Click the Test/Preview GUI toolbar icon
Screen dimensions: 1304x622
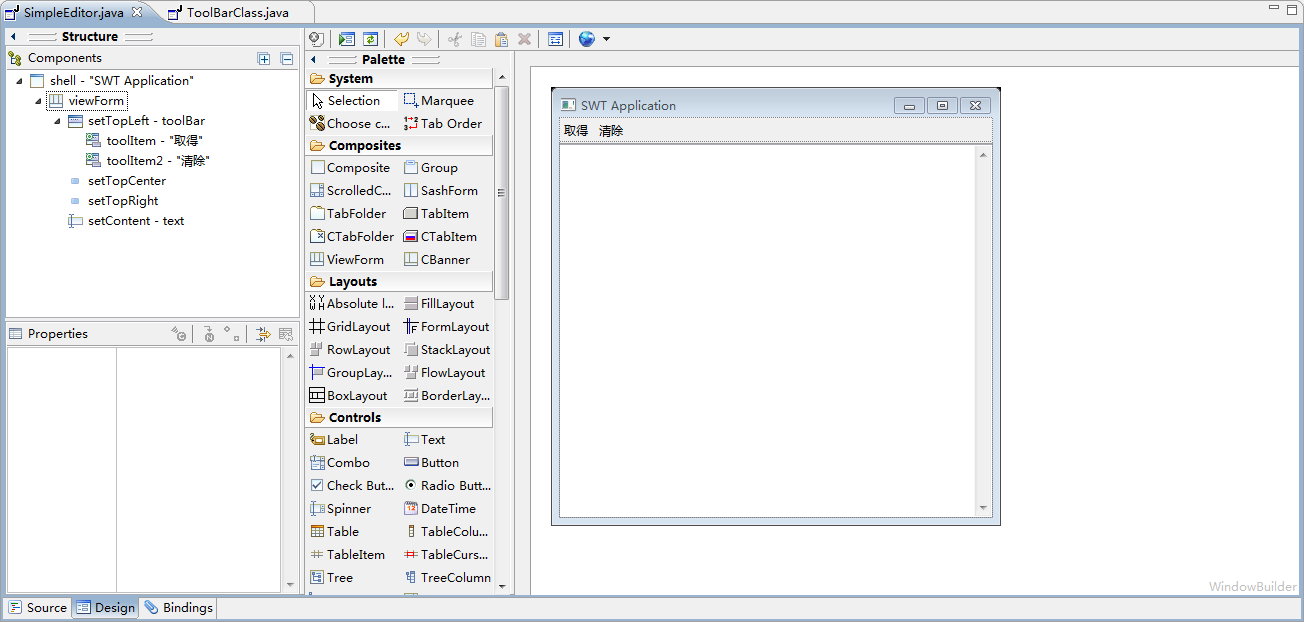coord(347,39)
